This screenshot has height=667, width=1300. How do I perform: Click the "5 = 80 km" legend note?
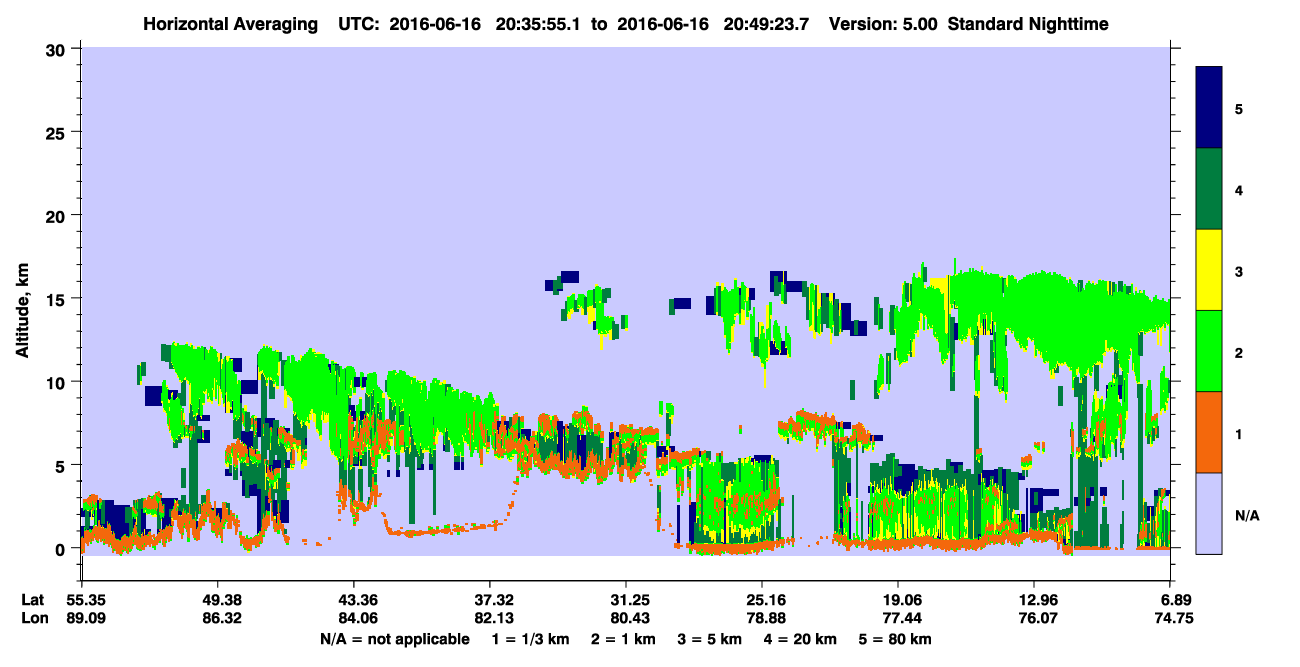click(x=895, y=638)
